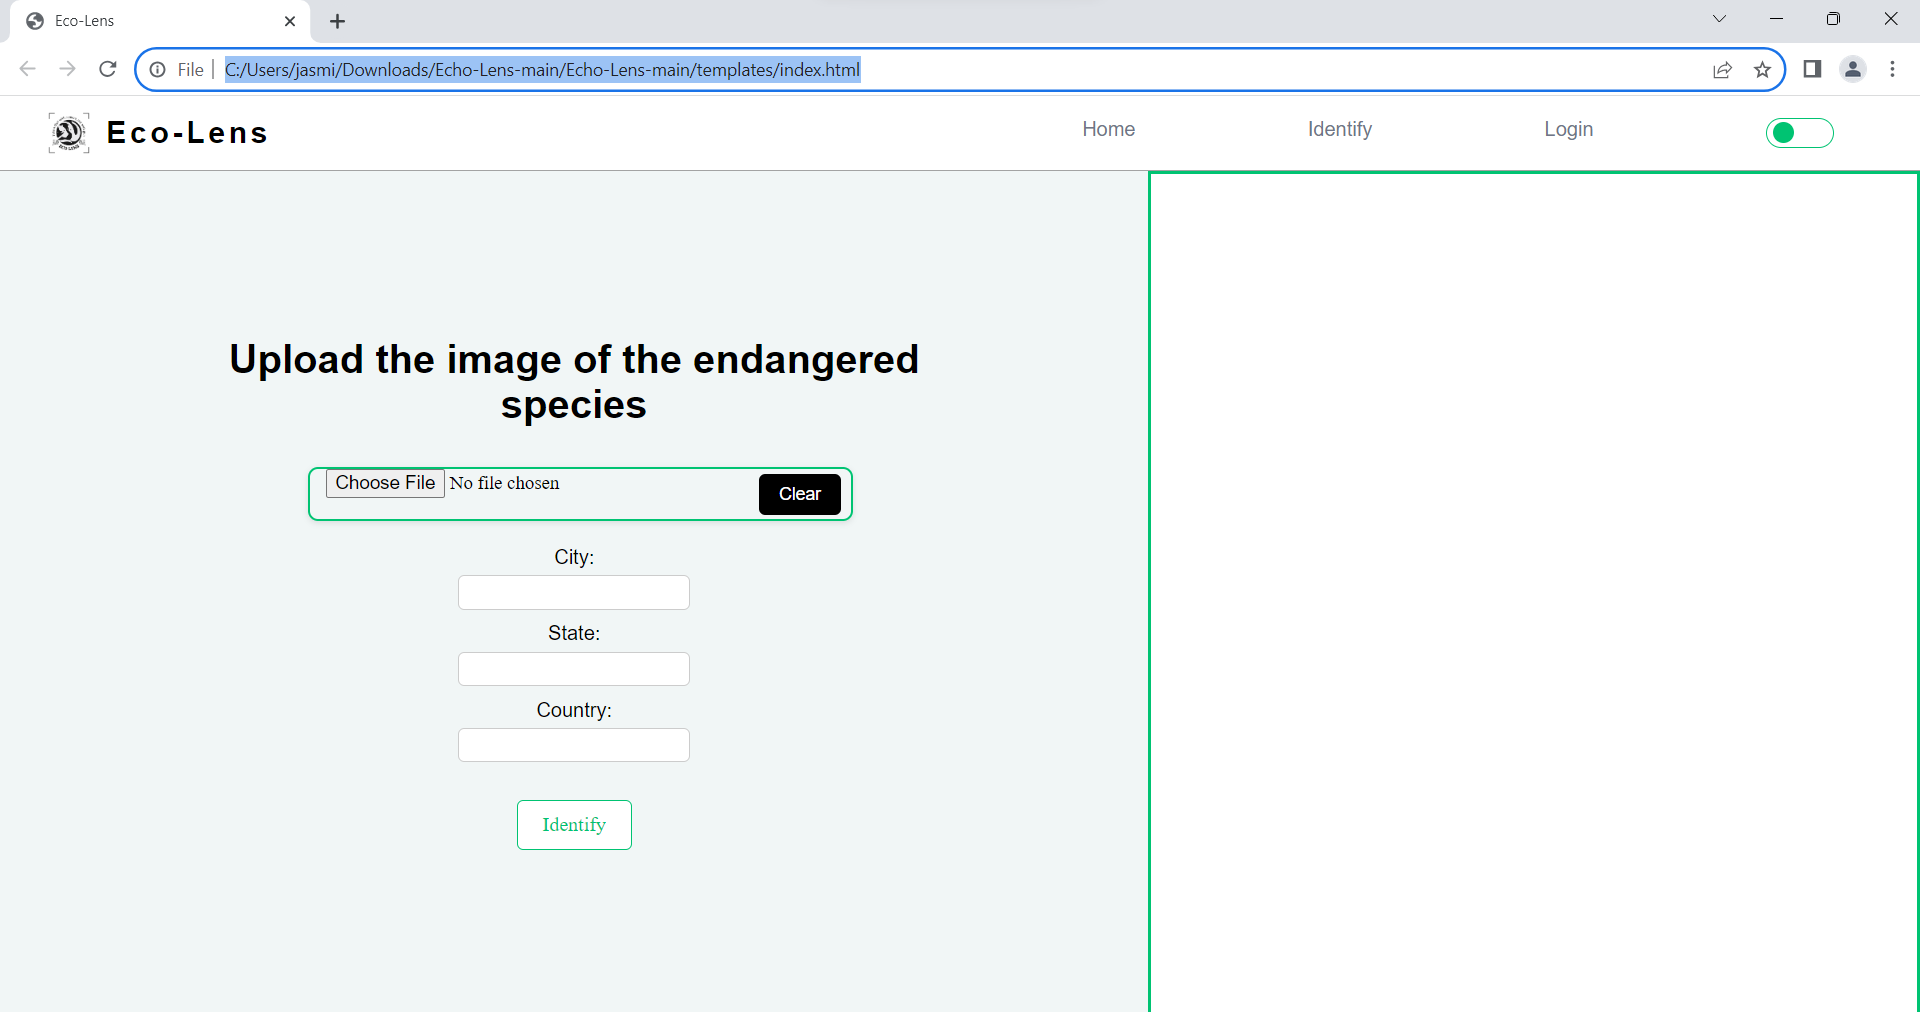Viewport: 1920px width, 1012px height.
Task: Go to Home in navigation
Action: tap(1108, 129)
